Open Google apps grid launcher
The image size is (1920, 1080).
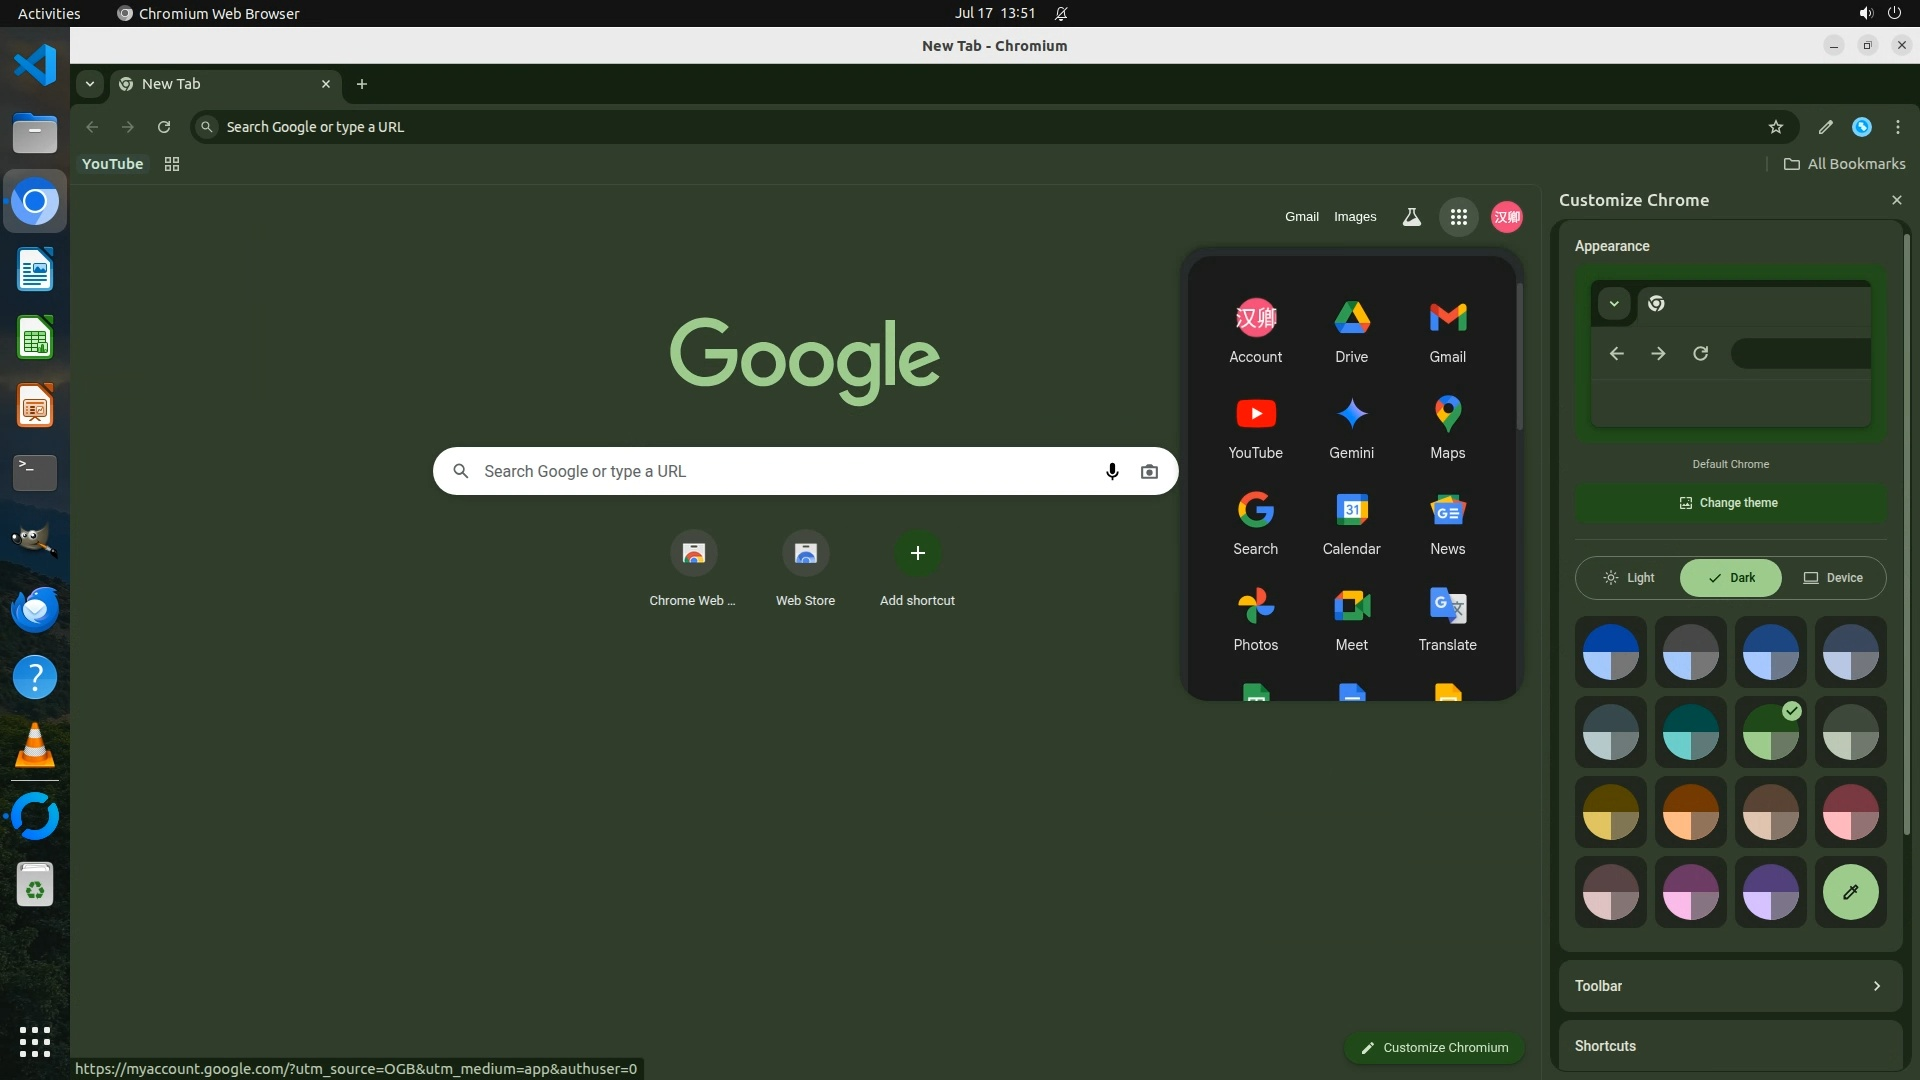[x=1458, y=217]
